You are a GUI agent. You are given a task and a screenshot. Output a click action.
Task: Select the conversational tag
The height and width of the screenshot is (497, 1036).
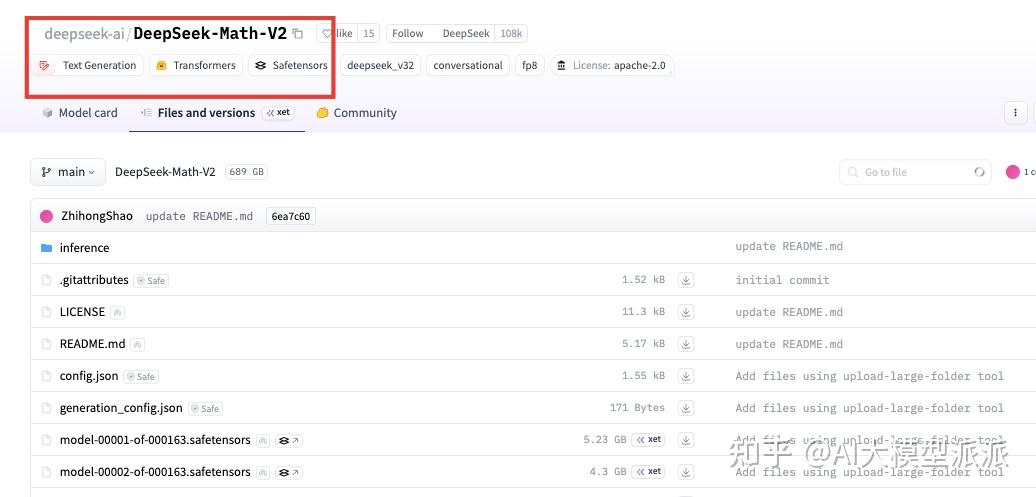468,65
